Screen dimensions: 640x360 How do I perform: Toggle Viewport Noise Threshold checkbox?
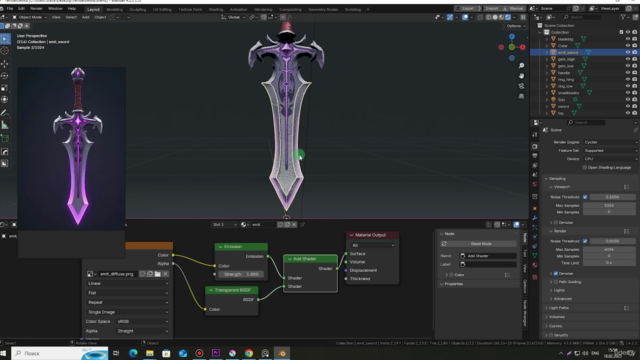585,197
